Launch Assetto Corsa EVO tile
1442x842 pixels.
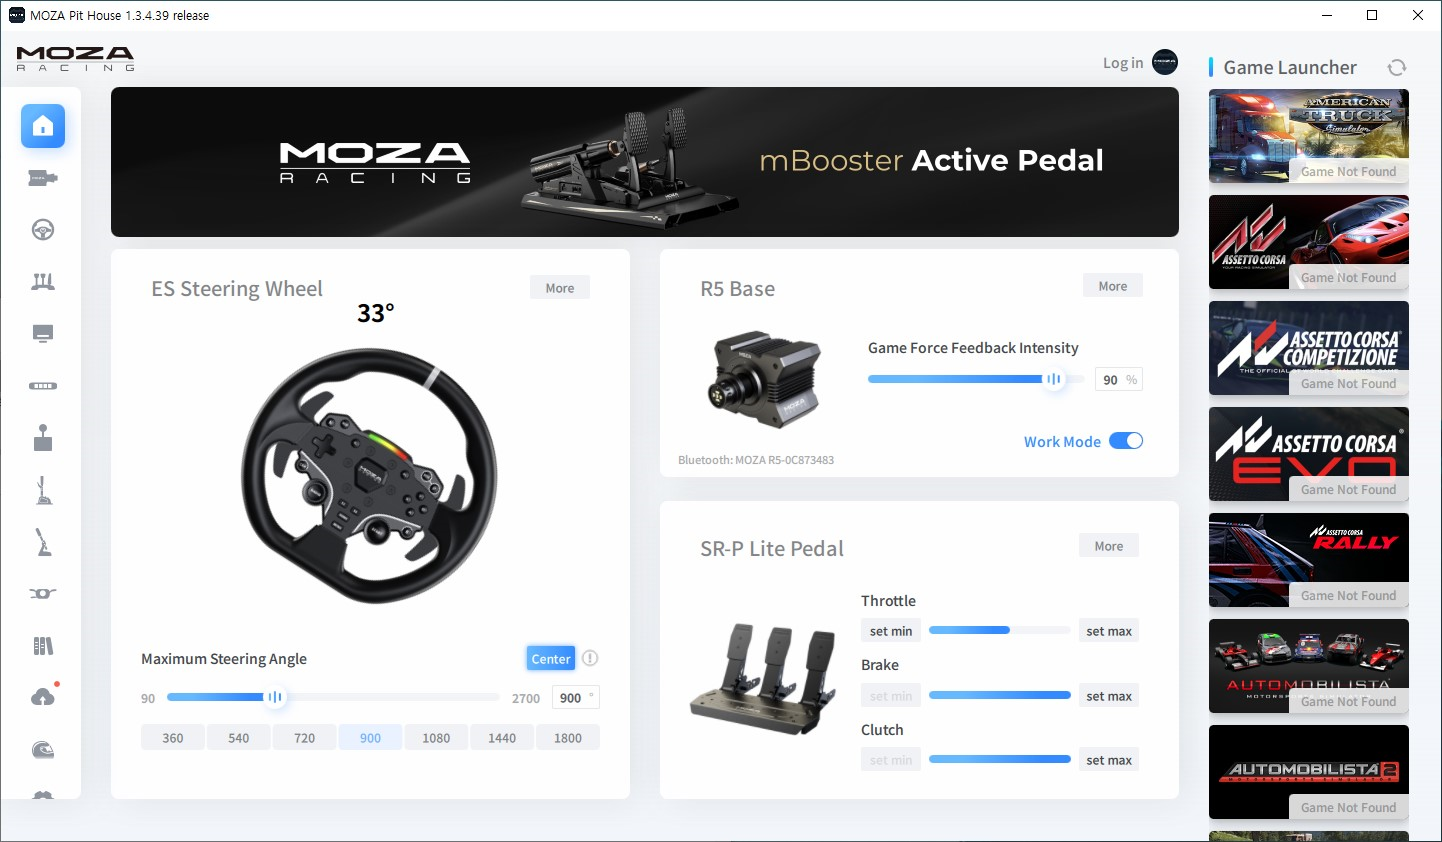coord(1309,454)
